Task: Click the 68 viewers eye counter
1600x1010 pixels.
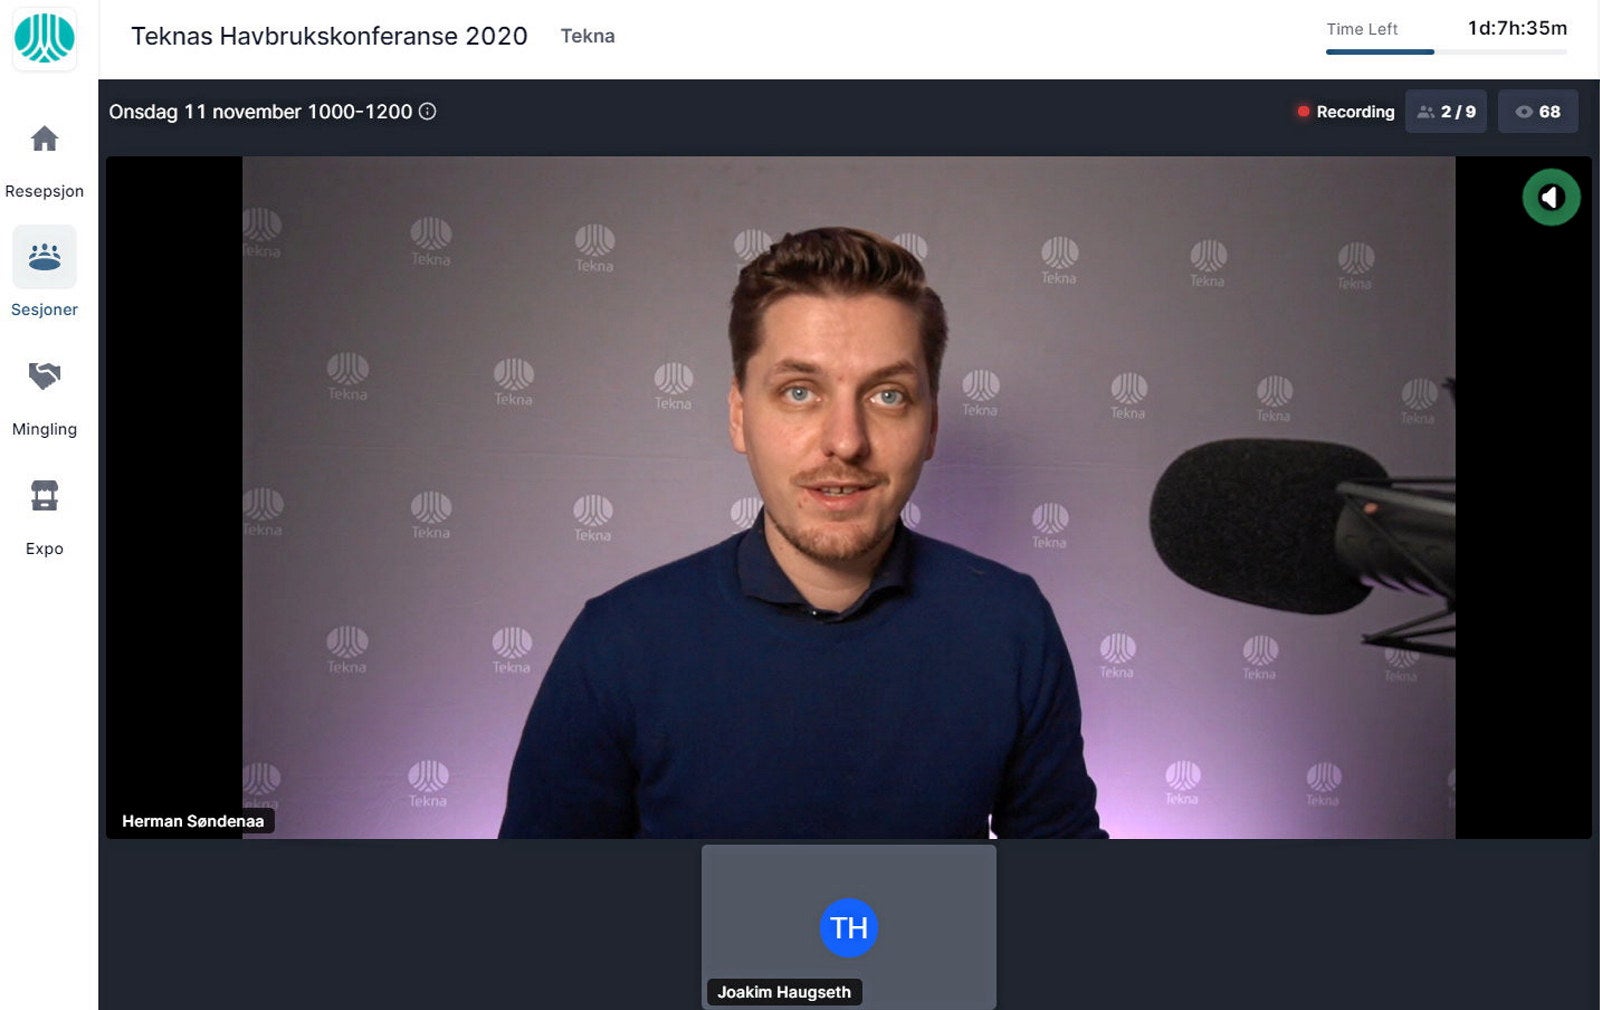Action: (1537, 111)
